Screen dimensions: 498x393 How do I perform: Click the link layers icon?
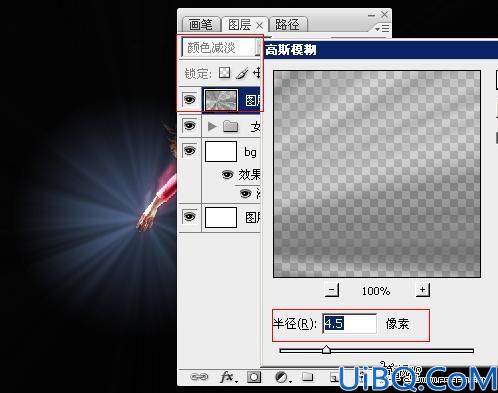[x=199, y=377]
